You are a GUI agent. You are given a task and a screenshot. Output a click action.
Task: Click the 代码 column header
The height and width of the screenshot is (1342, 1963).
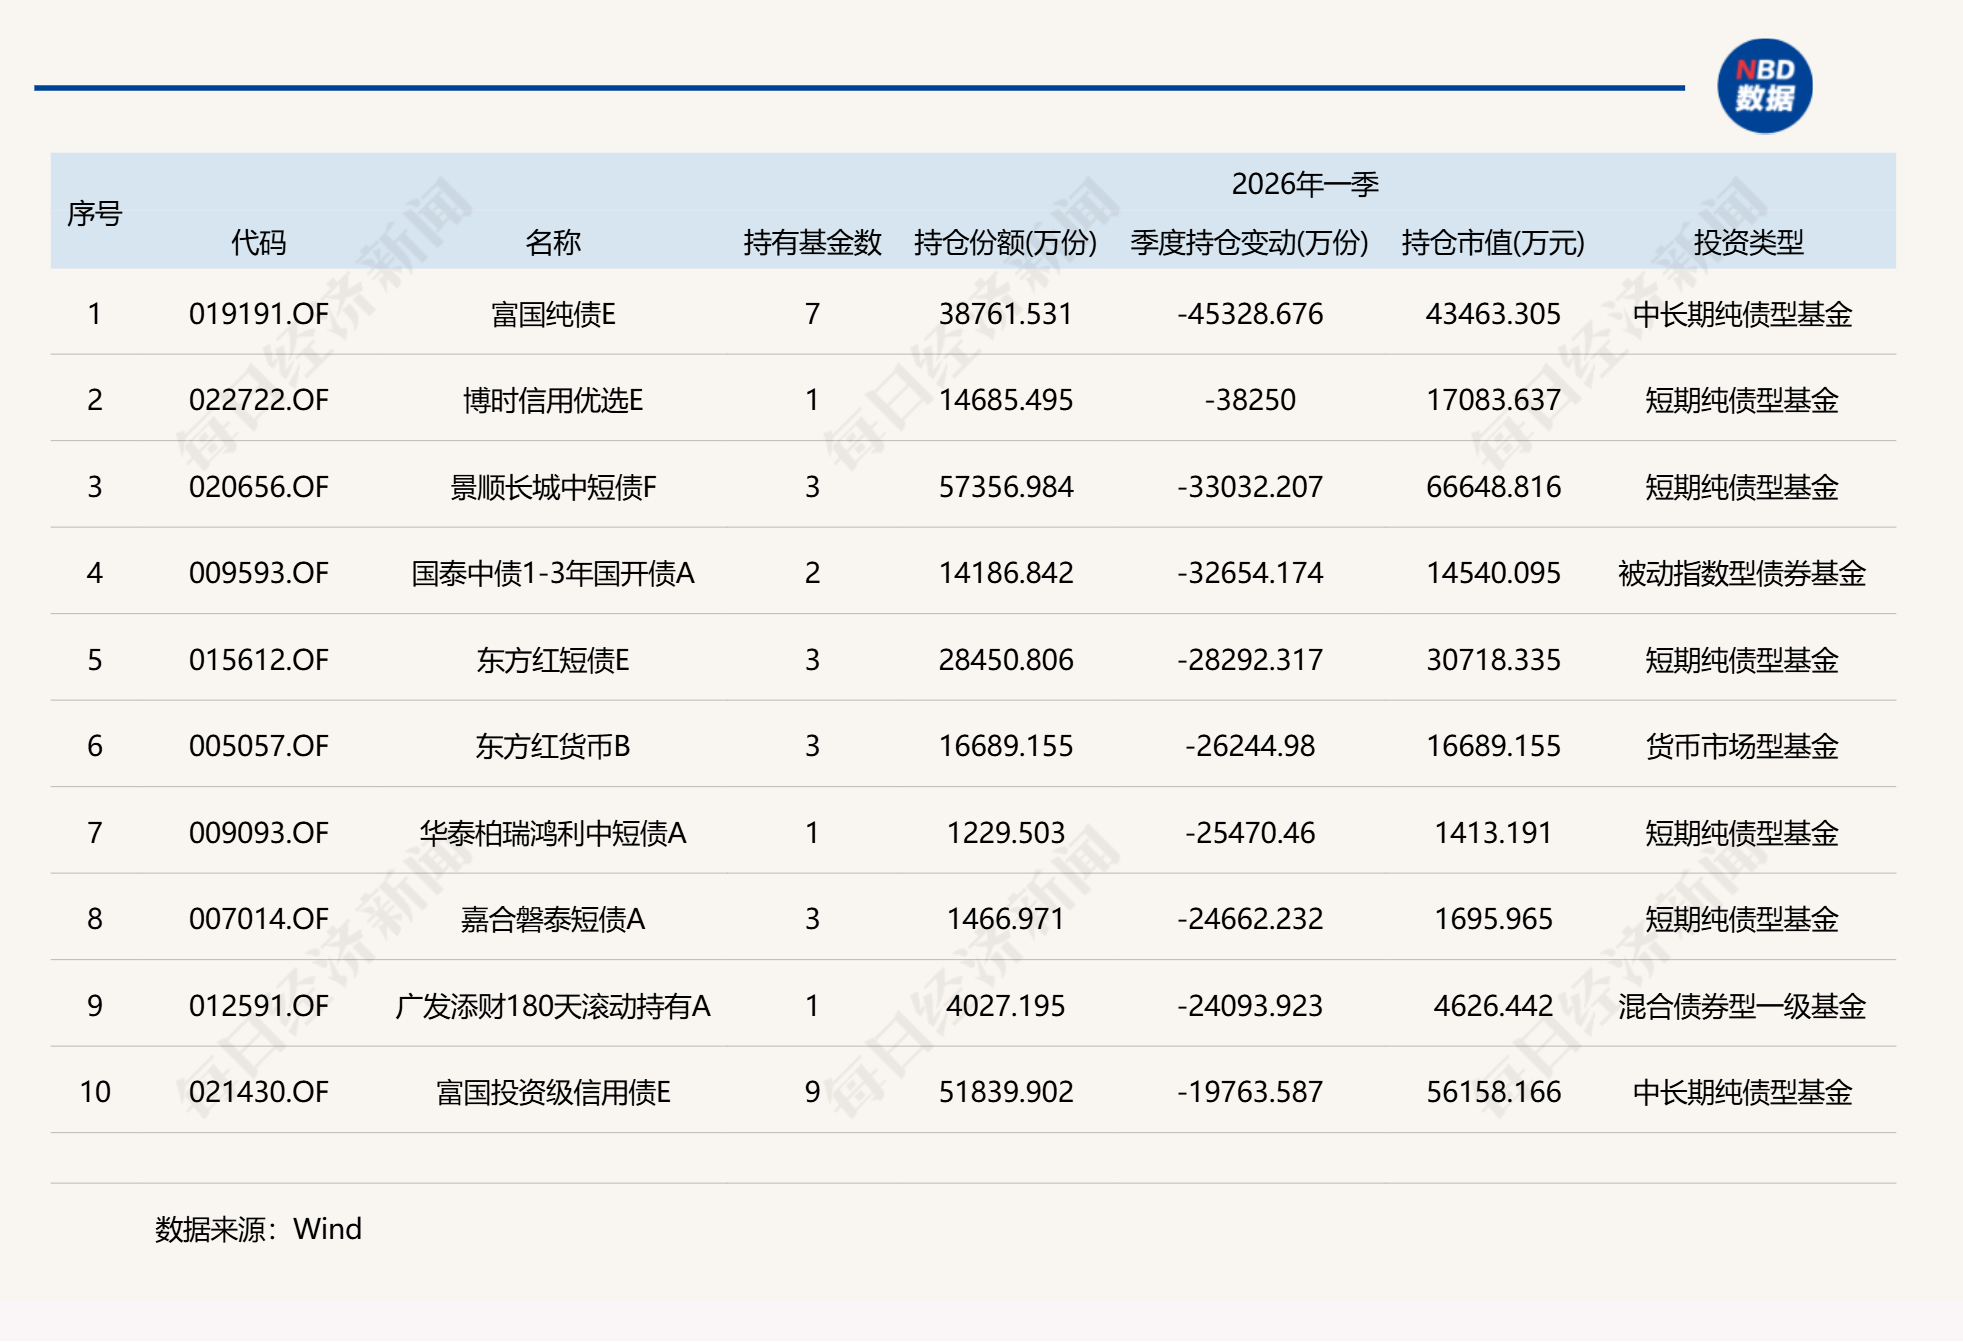(257, 243)
